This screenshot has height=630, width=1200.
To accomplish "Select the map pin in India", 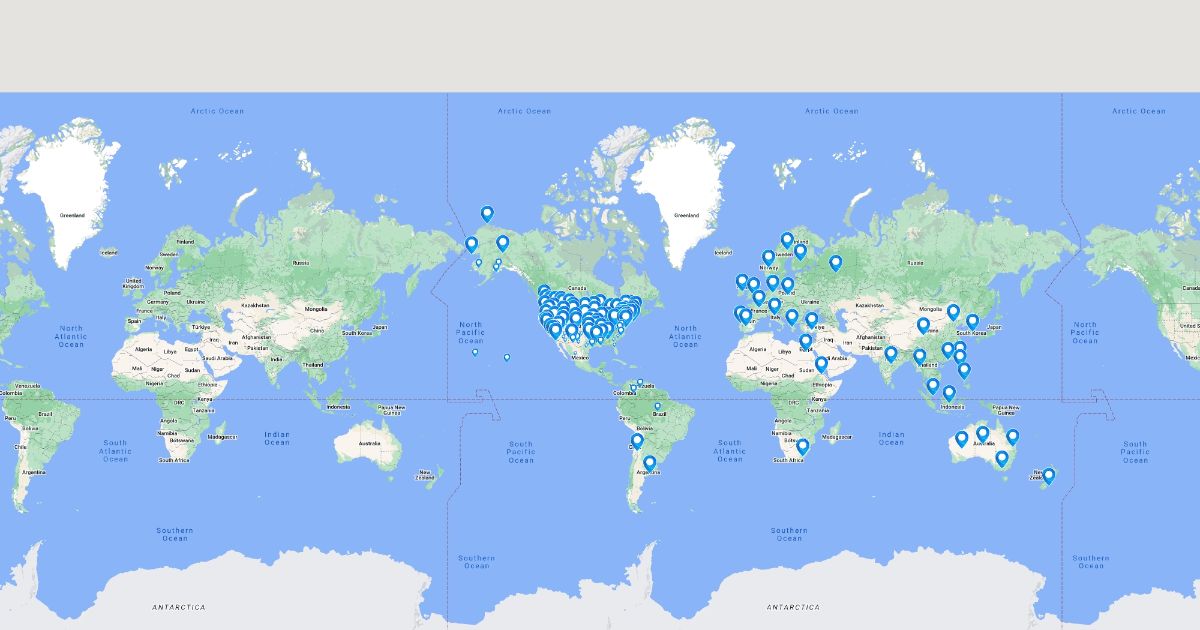I will [x=890, y=353].
